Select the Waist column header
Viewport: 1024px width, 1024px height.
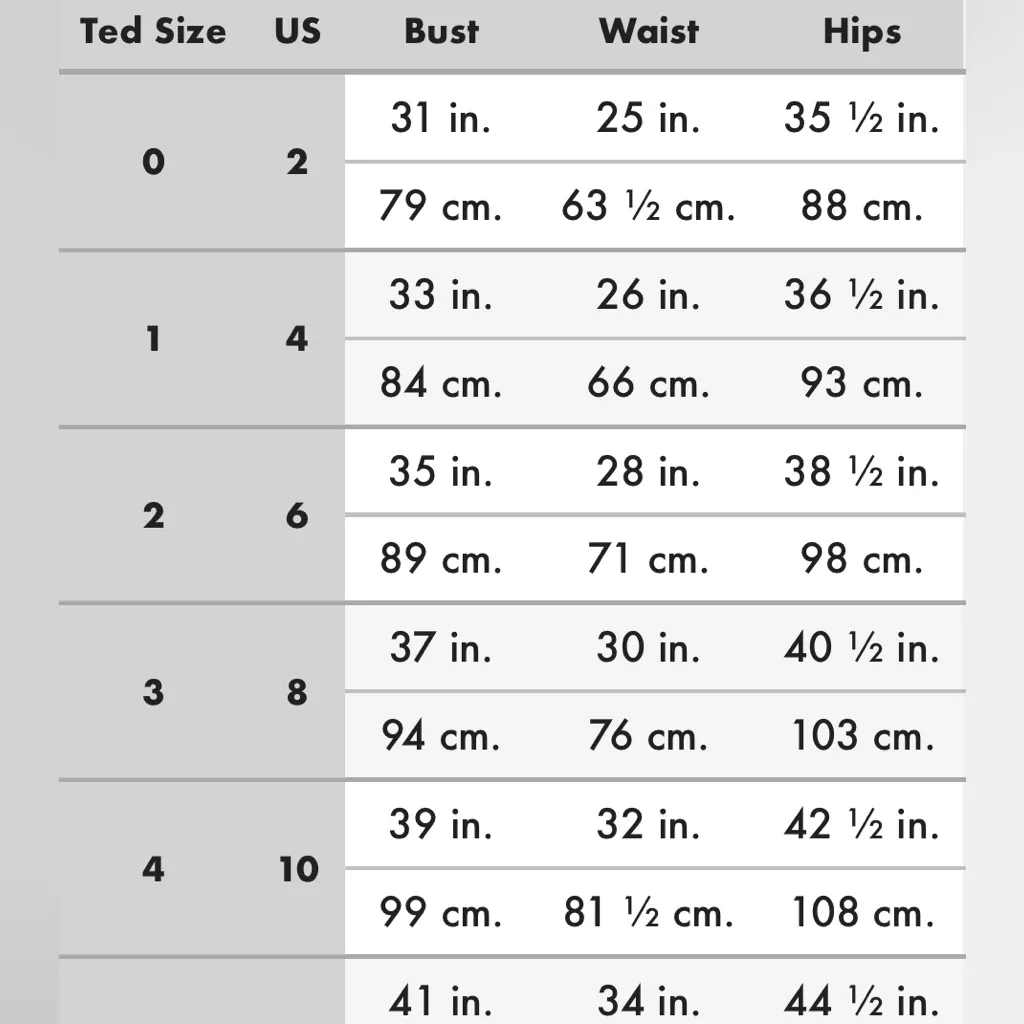pyautogui.click(x=649, y=32)
